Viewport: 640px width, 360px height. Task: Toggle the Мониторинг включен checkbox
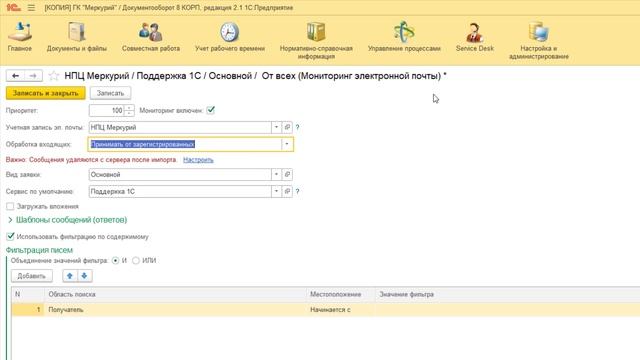(211, 110)
